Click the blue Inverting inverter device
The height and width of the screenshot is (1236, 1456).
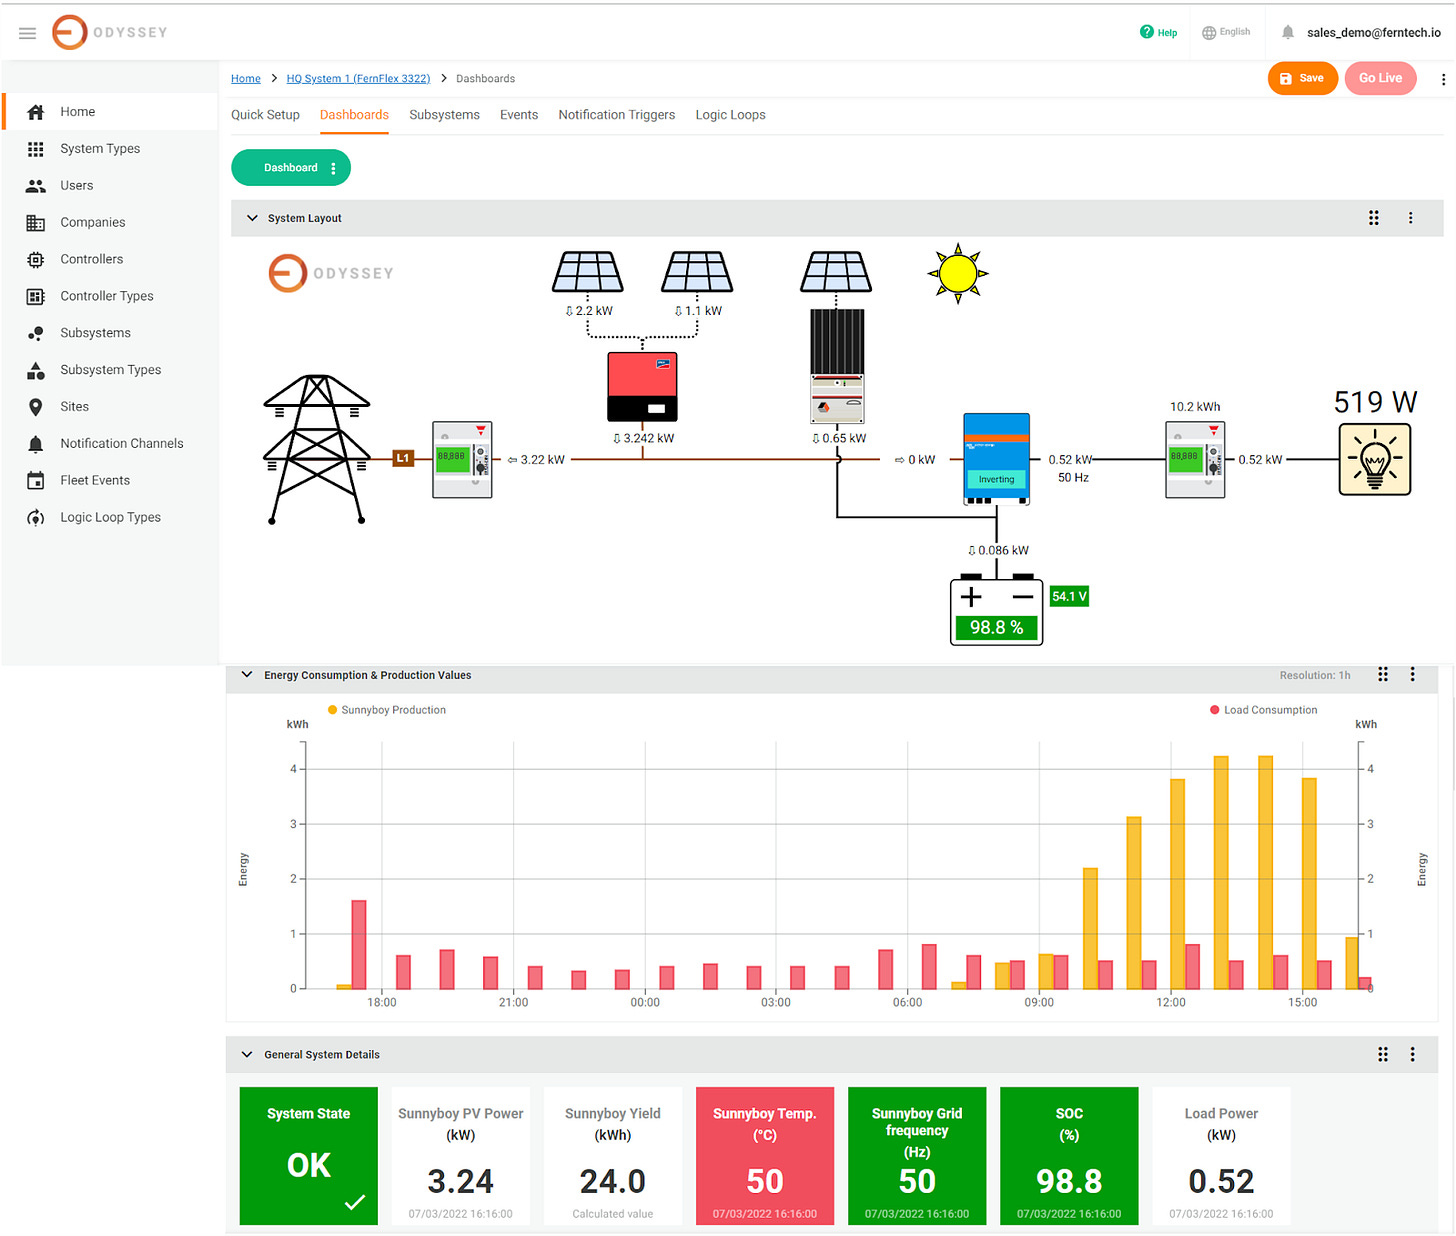(996, 459)
